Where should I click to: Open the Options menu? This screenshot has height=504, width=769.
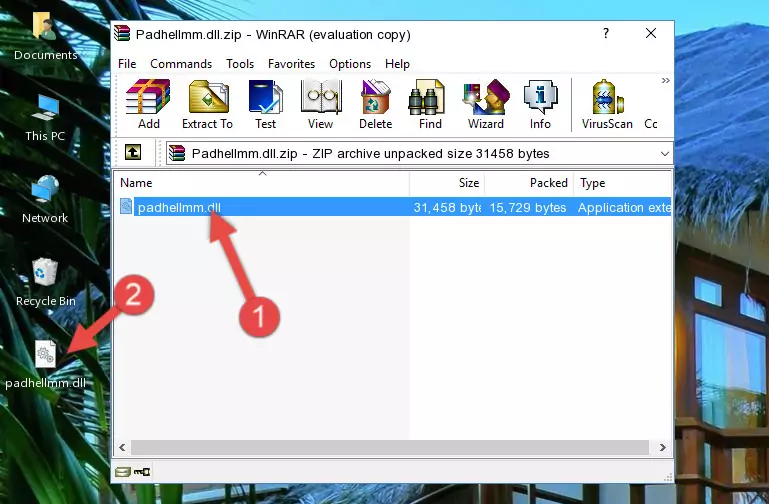pos(350,64)
